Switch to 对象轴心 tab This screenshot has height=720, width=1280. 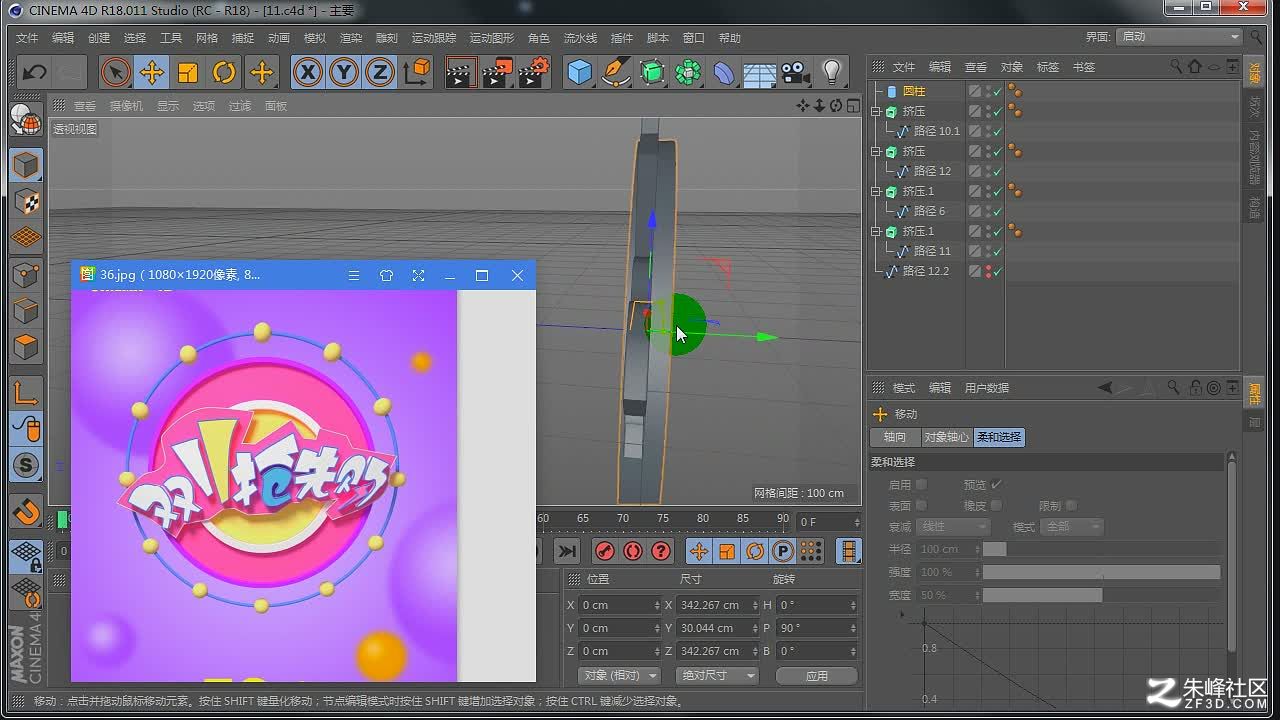(x=946, y=437)
